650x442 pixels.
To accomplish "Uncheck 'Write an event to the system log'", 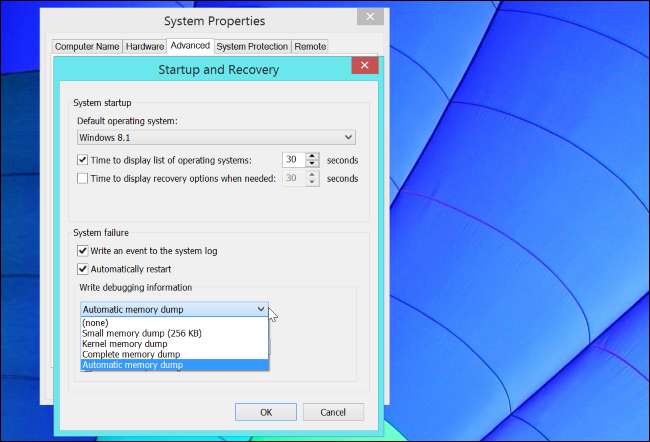I will tap(83, 250).
